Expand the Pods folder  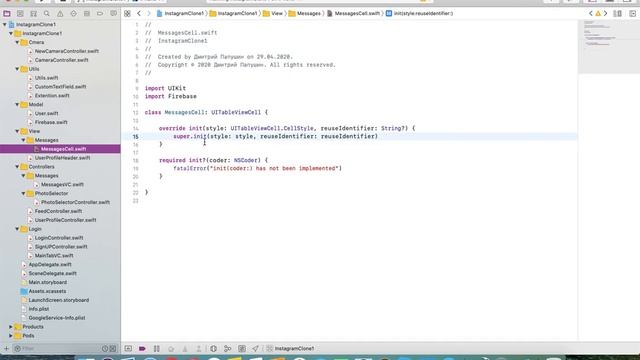point(11,336)
